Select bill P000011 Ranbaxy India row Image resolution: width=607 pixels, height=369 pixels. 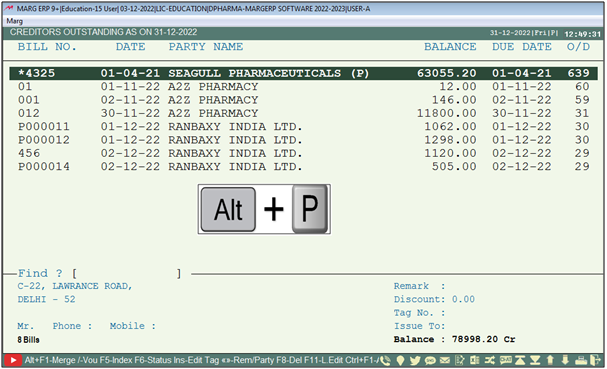304,127
